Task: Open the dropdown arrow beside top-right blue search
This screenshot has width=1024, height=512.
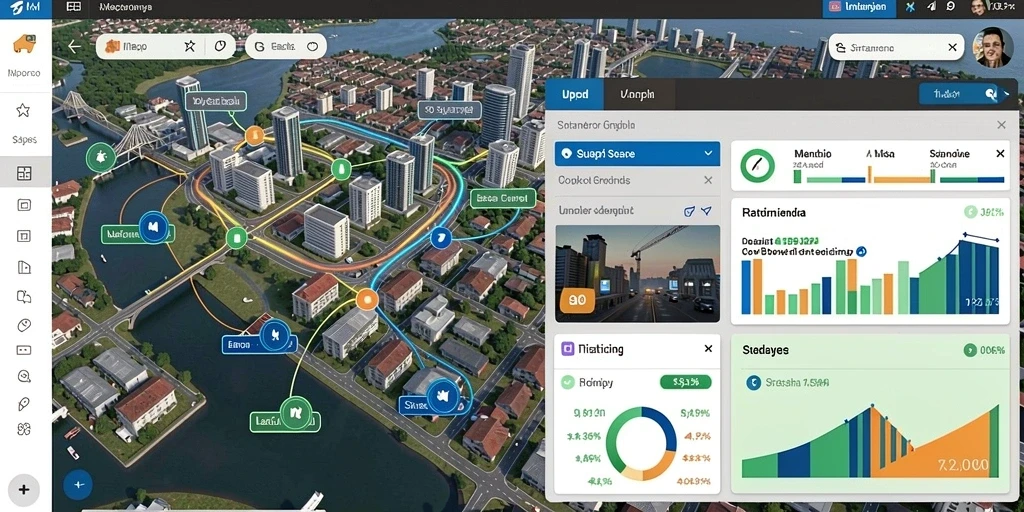Action: point(1006,94)
